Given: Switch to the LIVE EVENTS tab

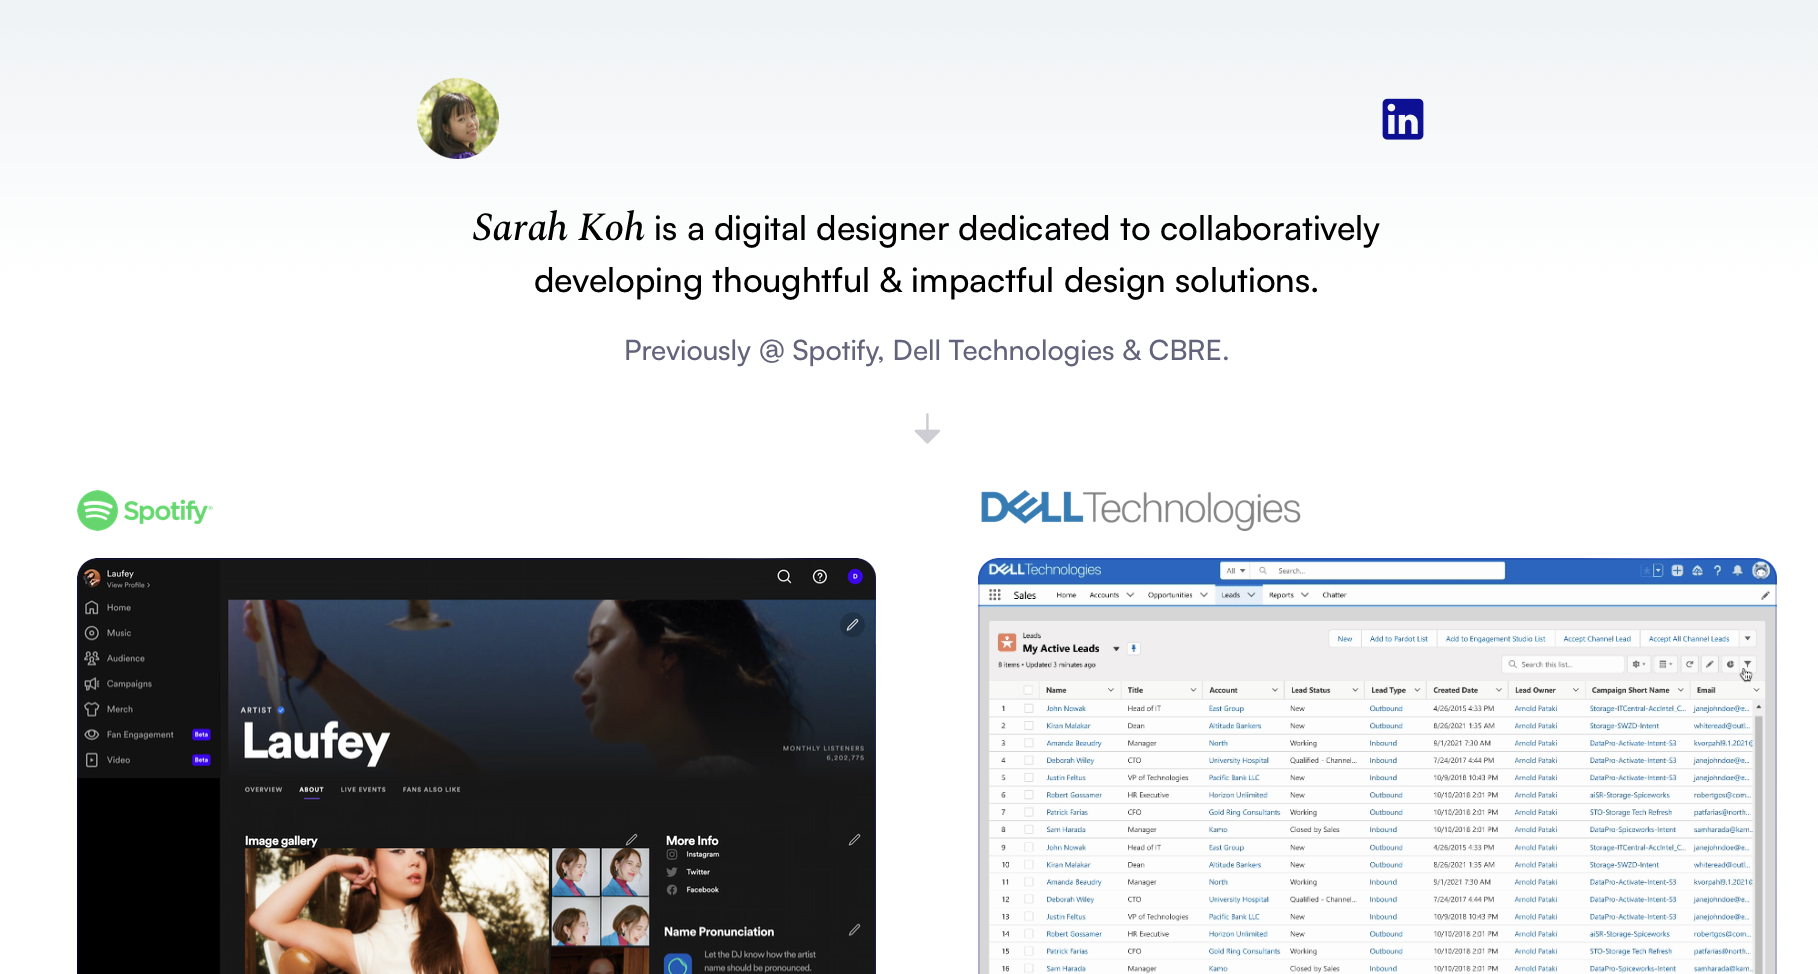Looking at the screenshot, I should point(362,789).
